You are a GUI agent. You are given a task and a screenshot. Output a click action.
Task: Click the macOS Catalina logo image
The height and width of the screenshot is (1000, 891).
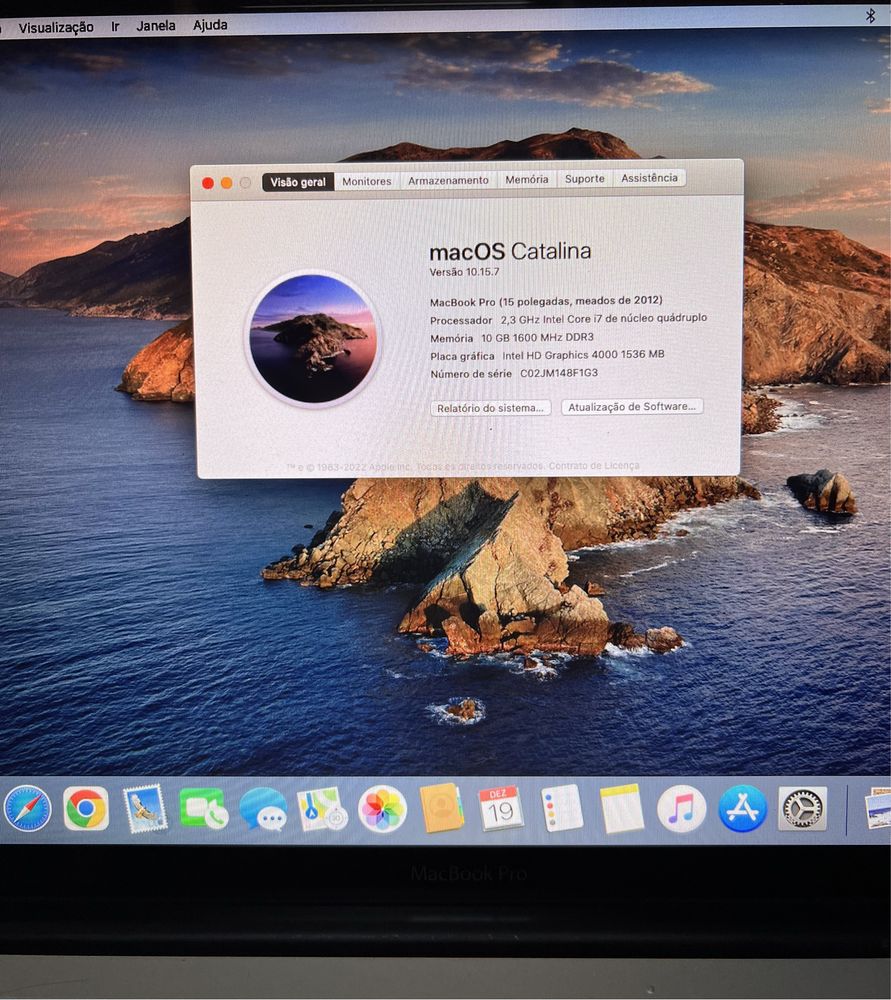[x=313, y=338]
